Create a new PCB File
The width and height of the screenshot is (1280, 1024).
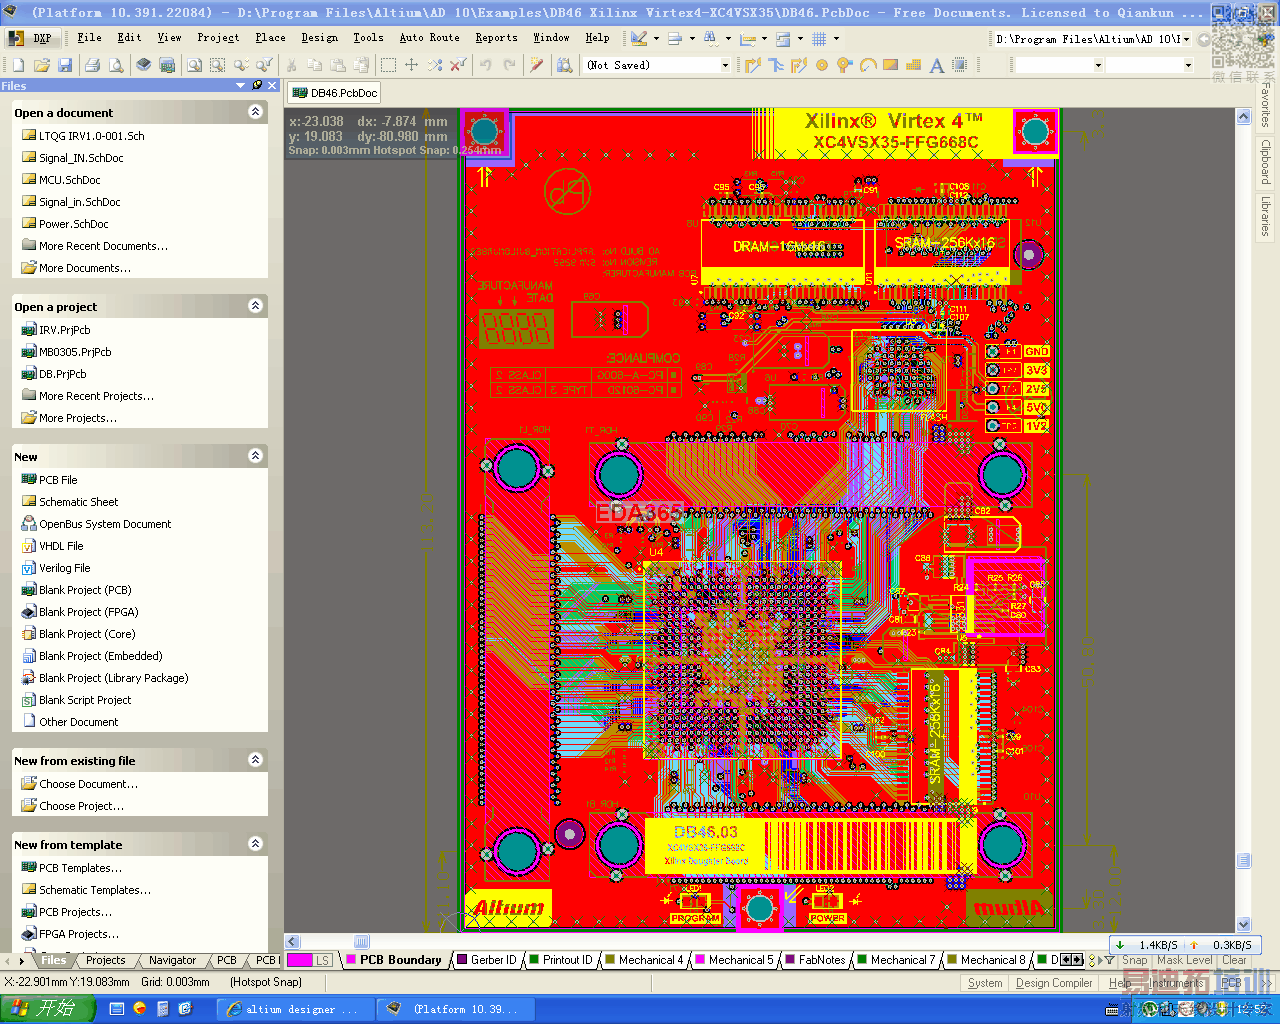pos(57,480)
